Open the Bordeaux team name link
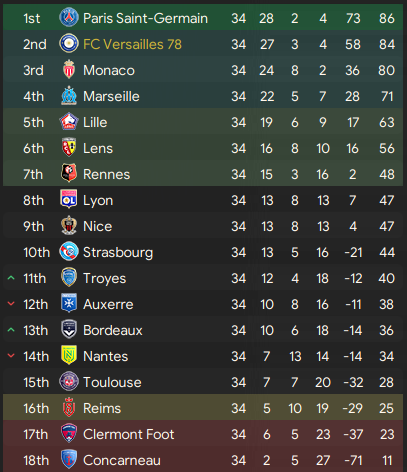Screen dimensions: 407x472 click(113, 330)
